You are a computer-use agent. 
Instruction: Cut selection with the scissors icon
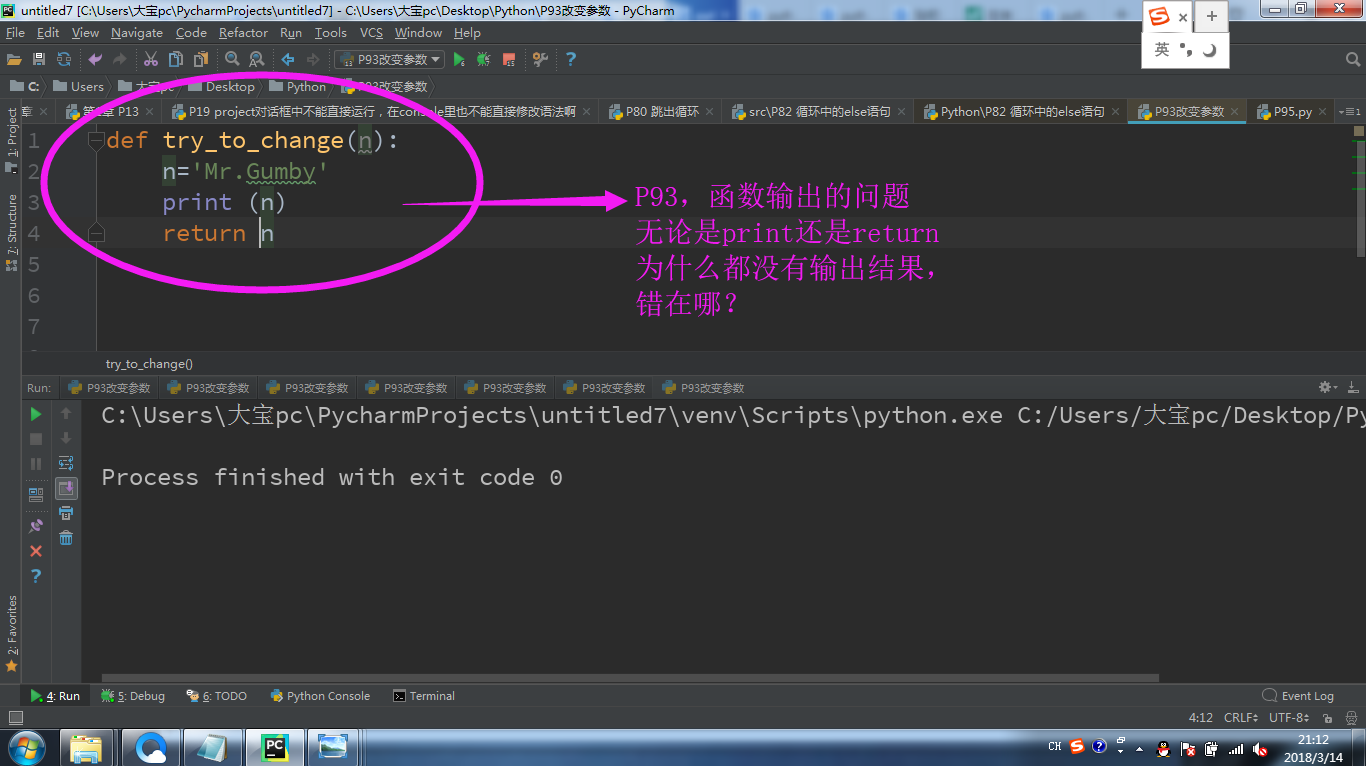coord(151,60)
